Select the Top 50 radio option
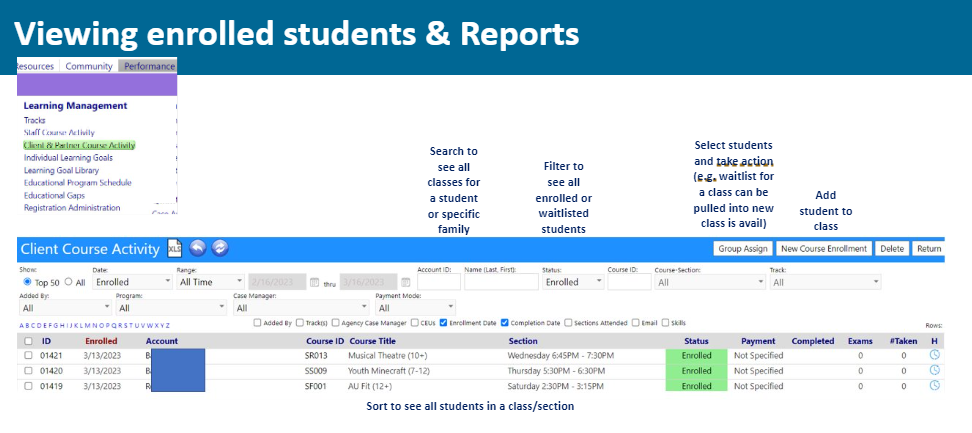 click(x=27, y=282)
